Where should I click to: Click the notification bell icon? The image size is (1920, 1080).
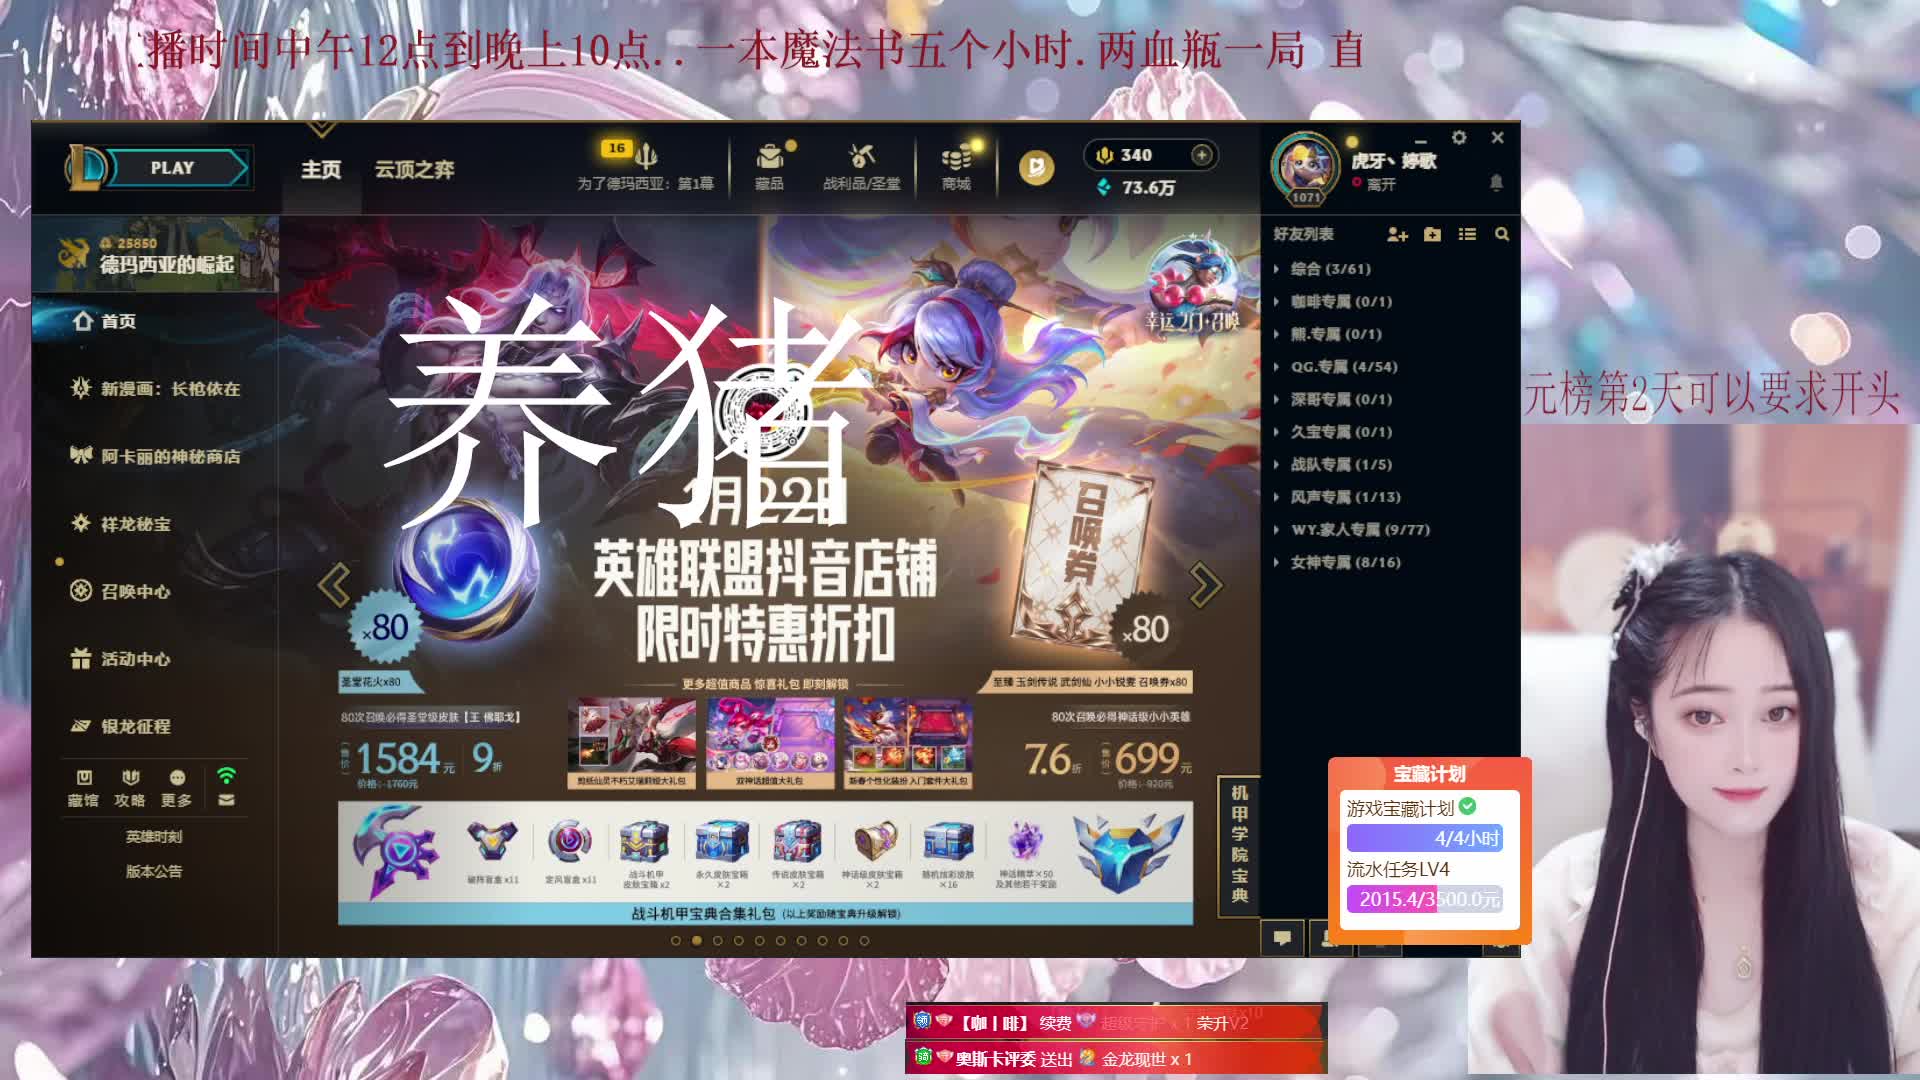point(1496,182)
